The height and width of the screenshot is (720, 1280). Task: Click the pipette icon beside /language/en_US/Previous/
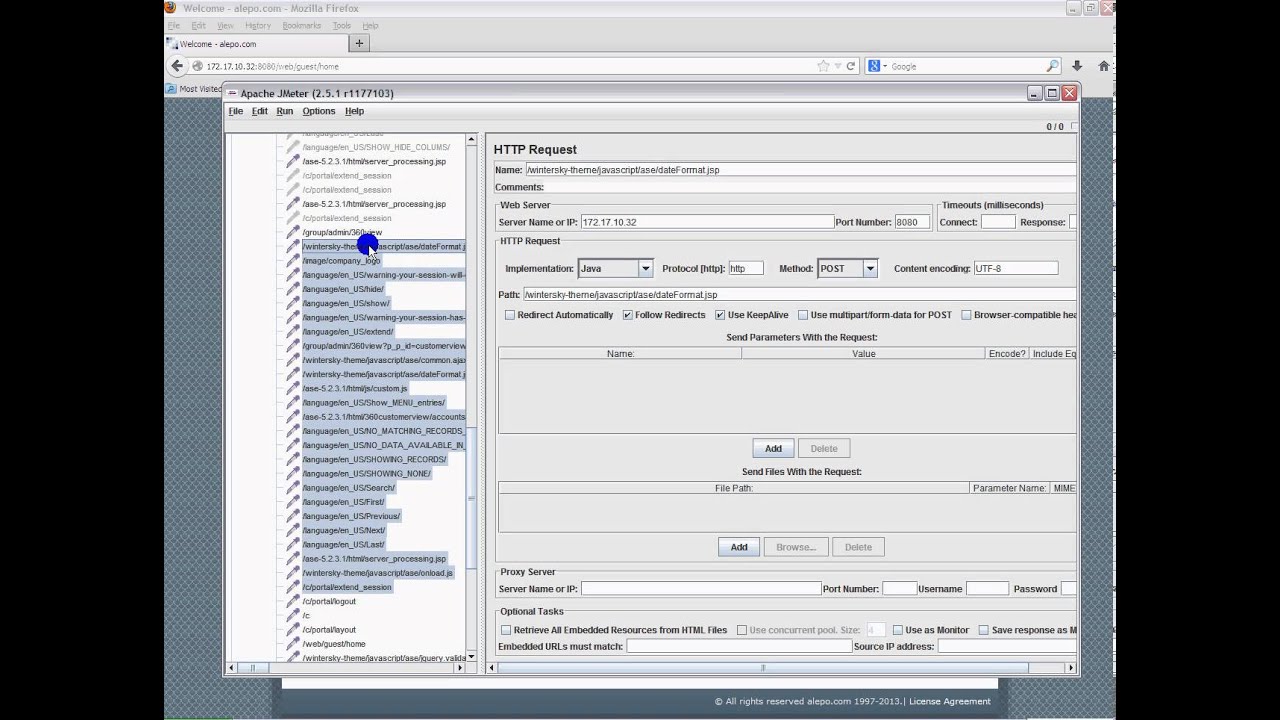point(293,516)
